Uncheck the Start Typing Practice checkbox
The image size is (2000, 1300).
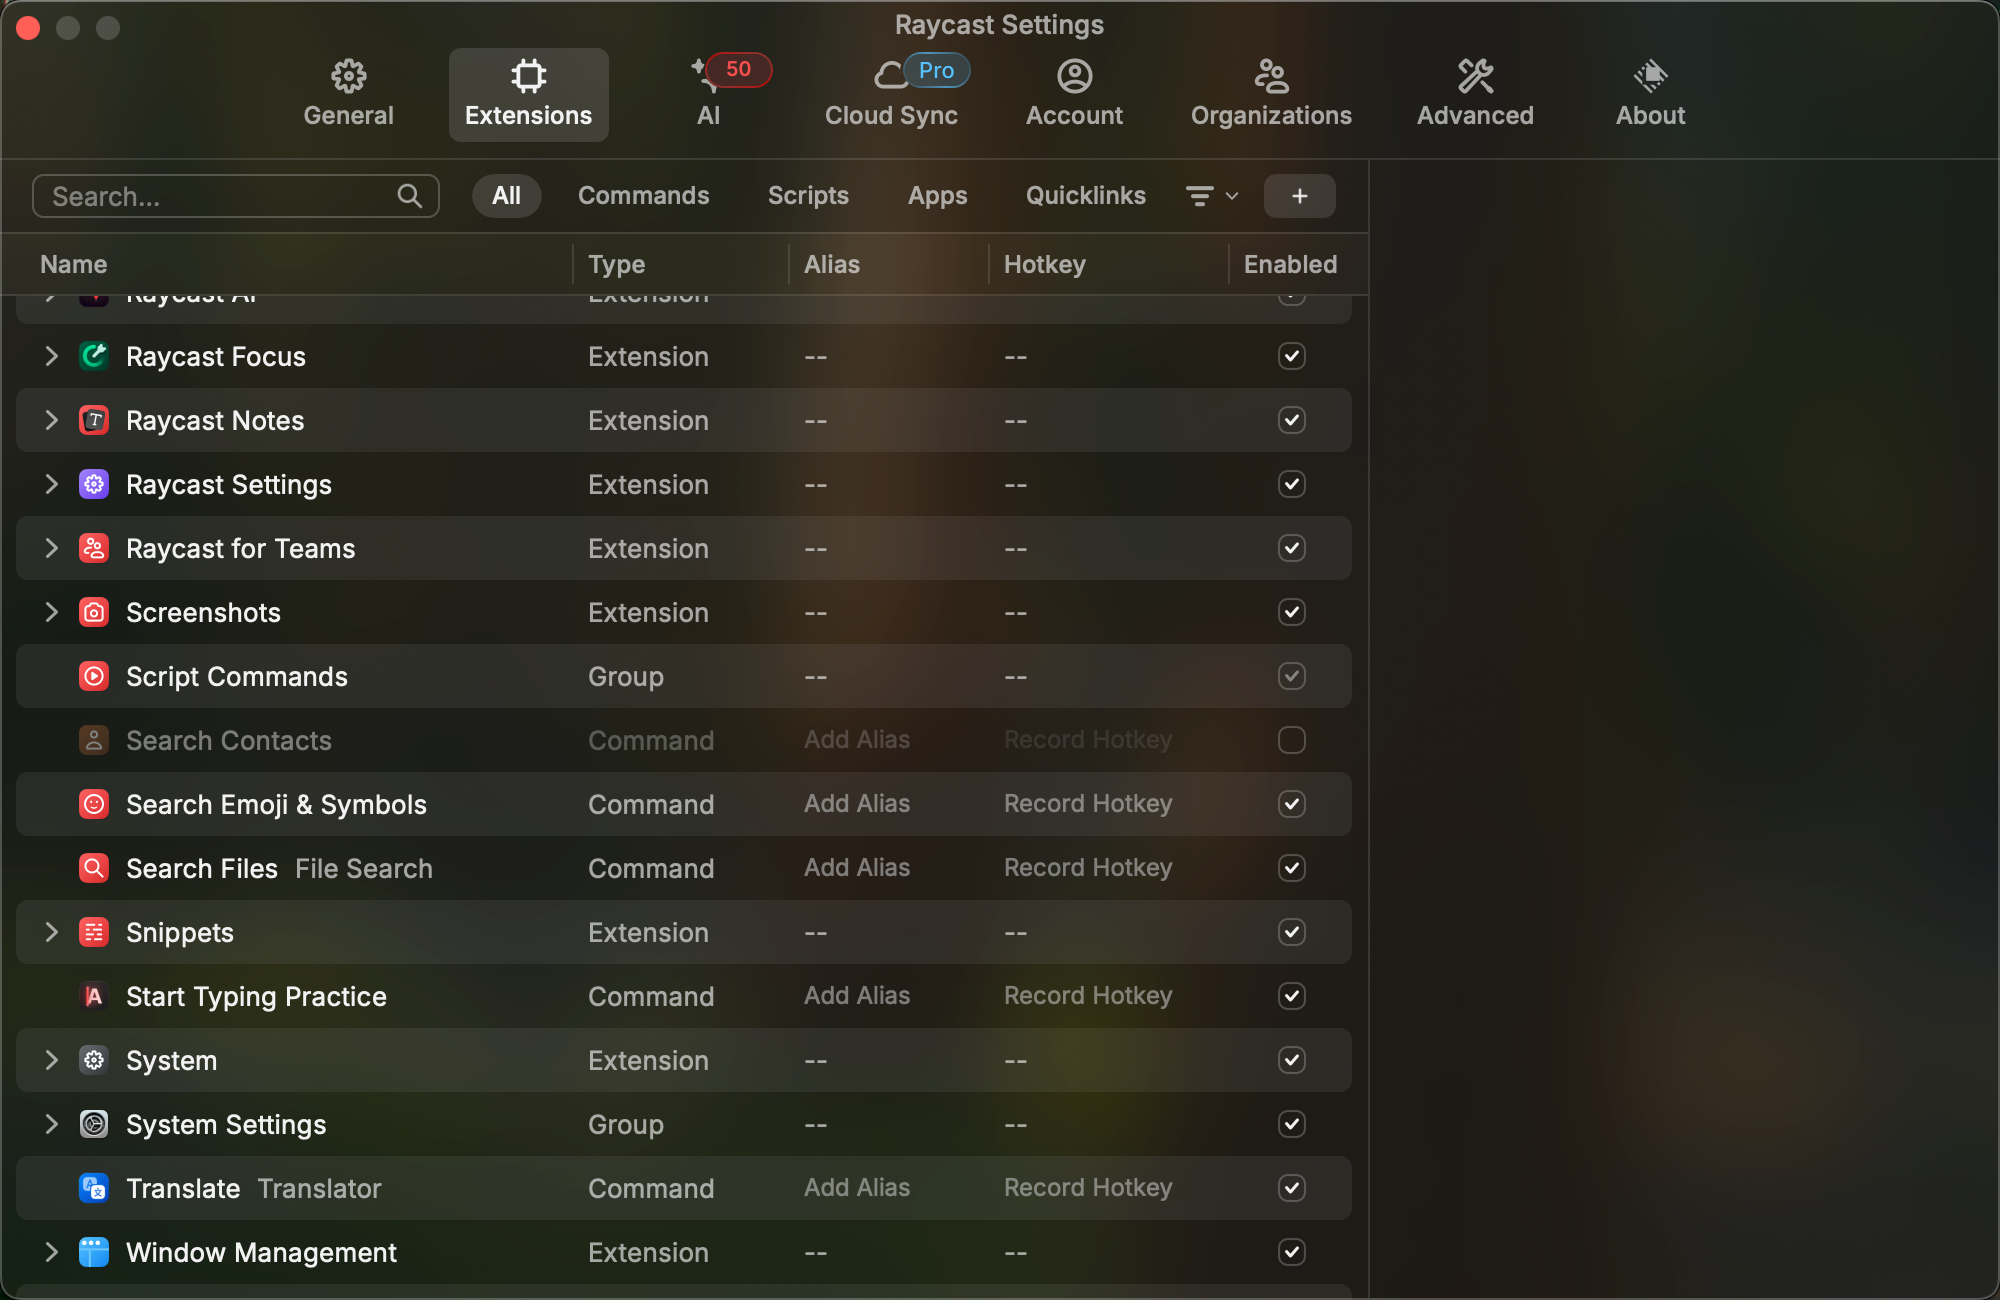coord(1291,996)
